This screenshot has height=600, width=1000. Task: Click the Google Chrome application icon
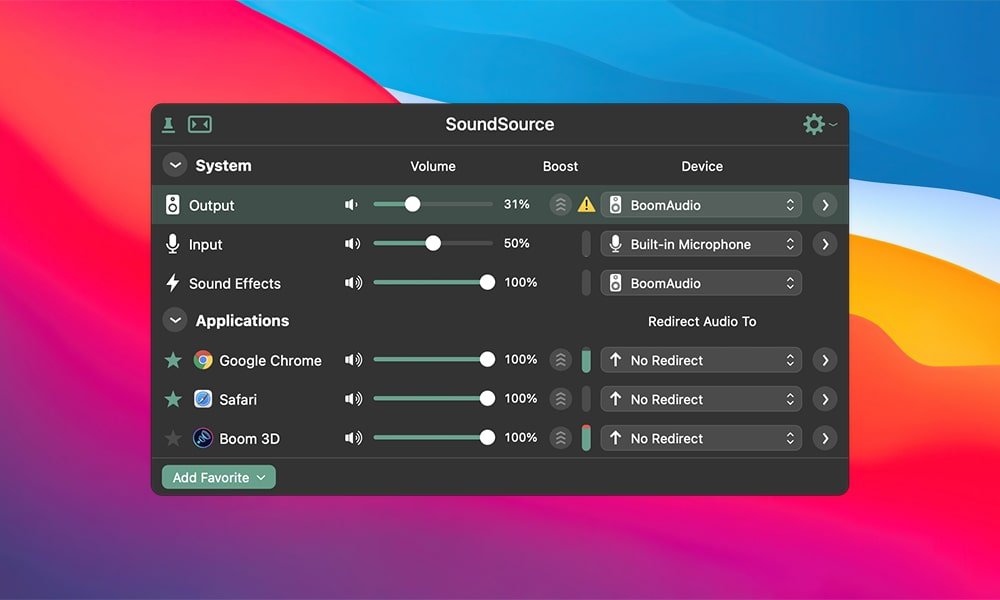point(201,360)
